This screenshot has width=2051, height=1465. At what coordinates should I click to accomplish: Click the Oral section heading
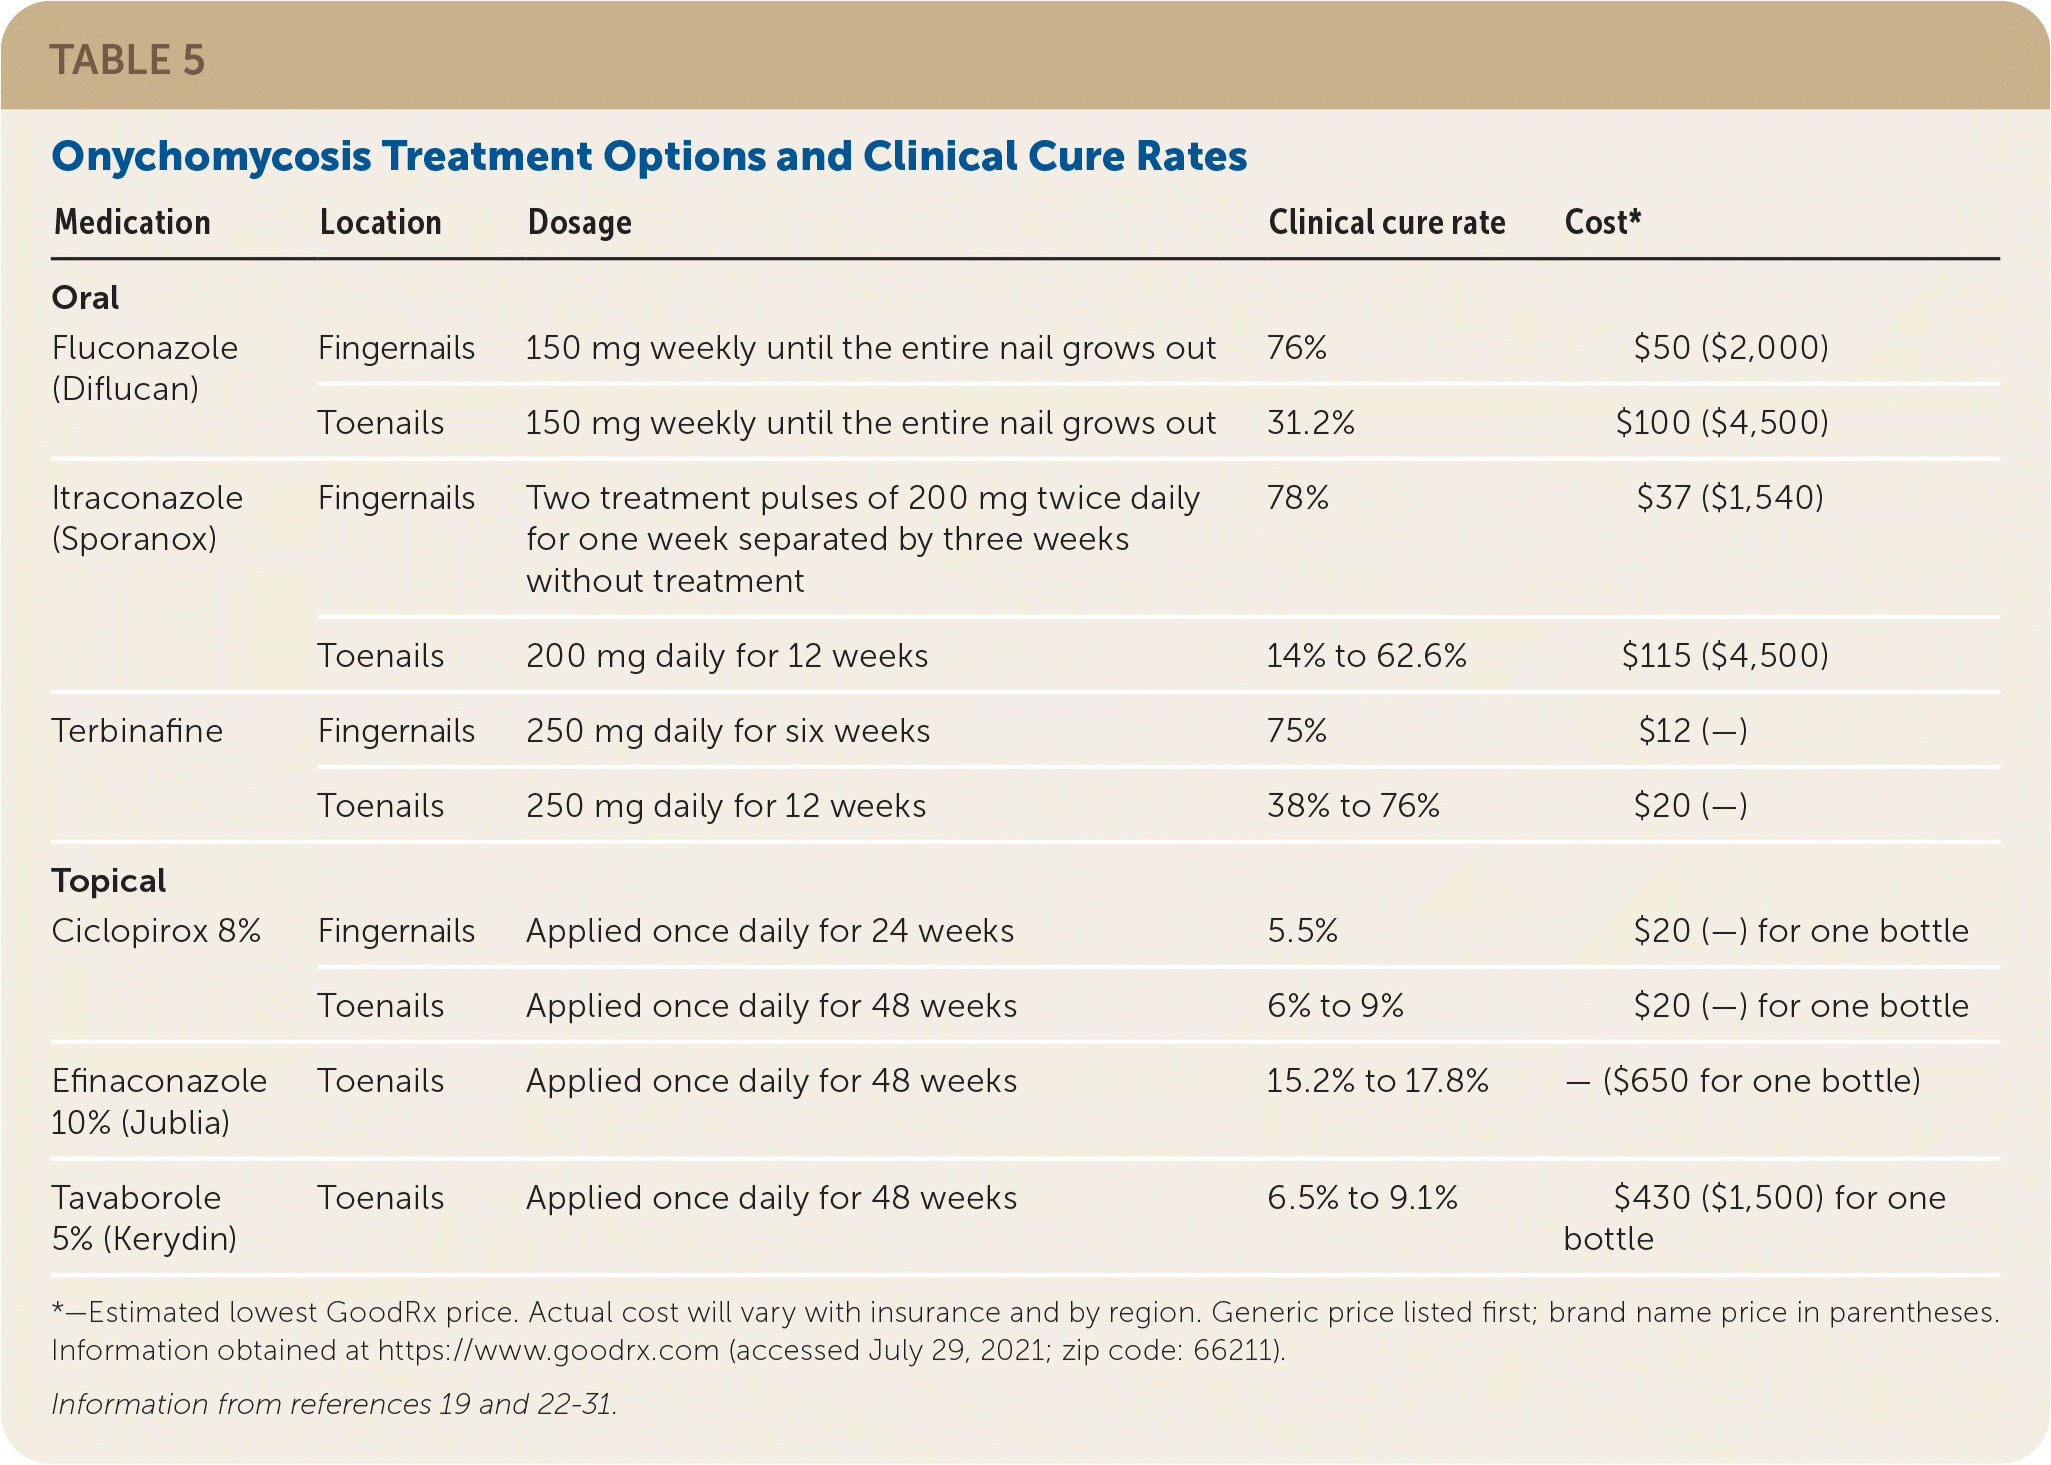tap(85, 298)
